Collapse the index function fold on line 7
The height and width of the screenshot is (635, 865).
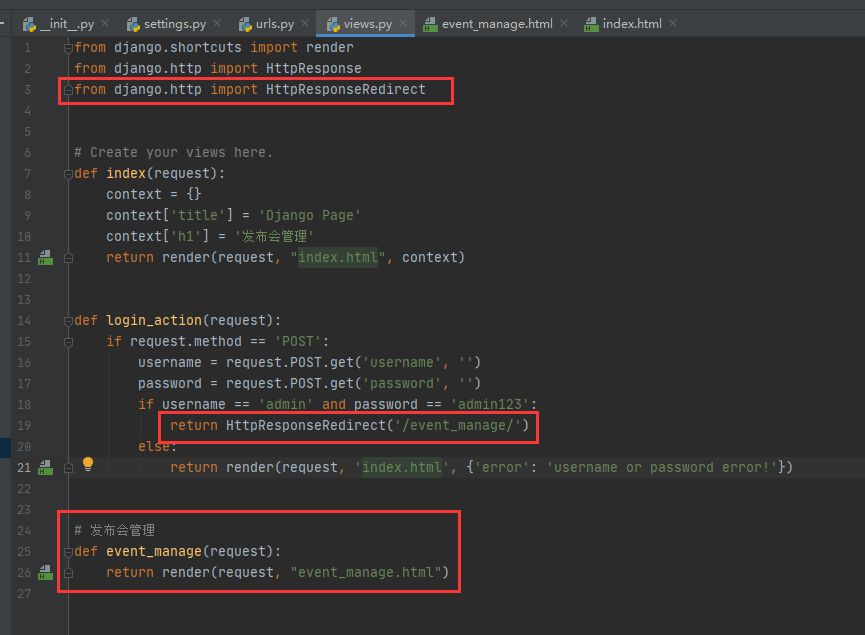coord(68,174)
